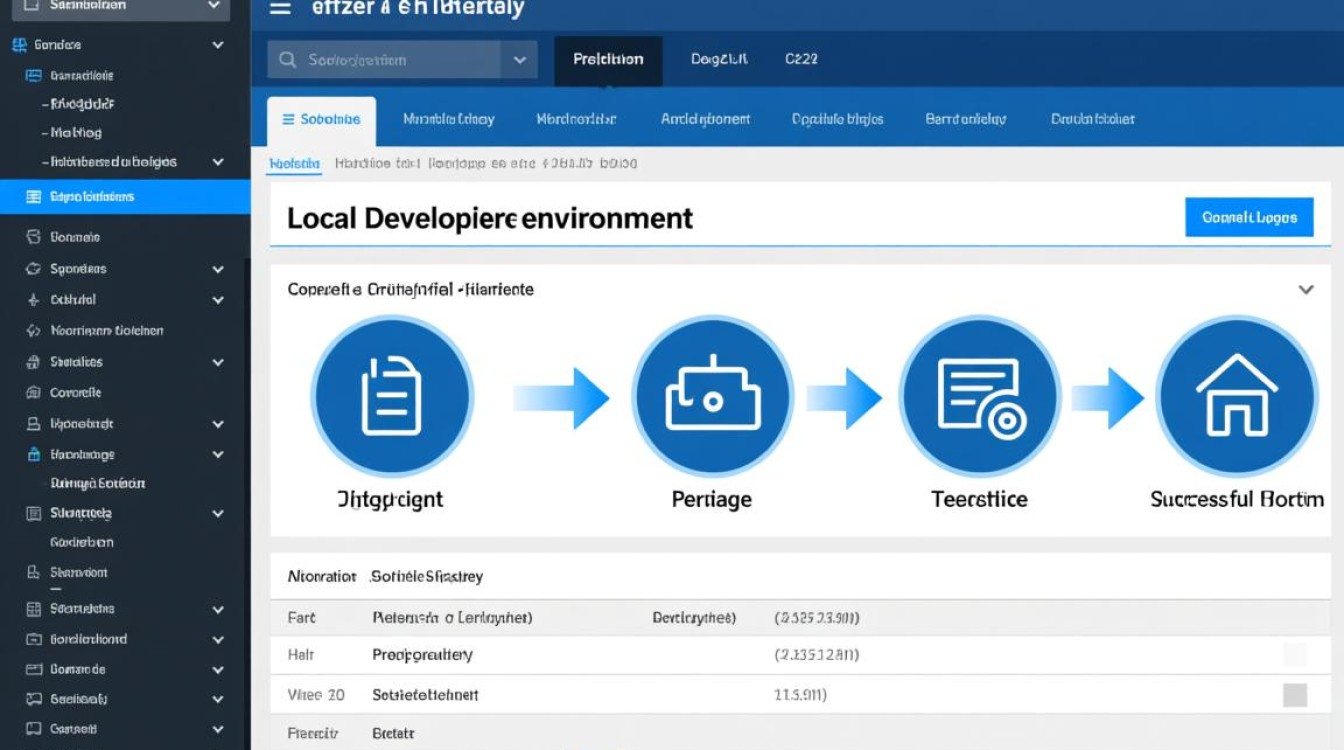The width and height of the screenshot is (1344, 750).
Task: Click the house icon for Successful step
Action: click(x=1236, y=397)
